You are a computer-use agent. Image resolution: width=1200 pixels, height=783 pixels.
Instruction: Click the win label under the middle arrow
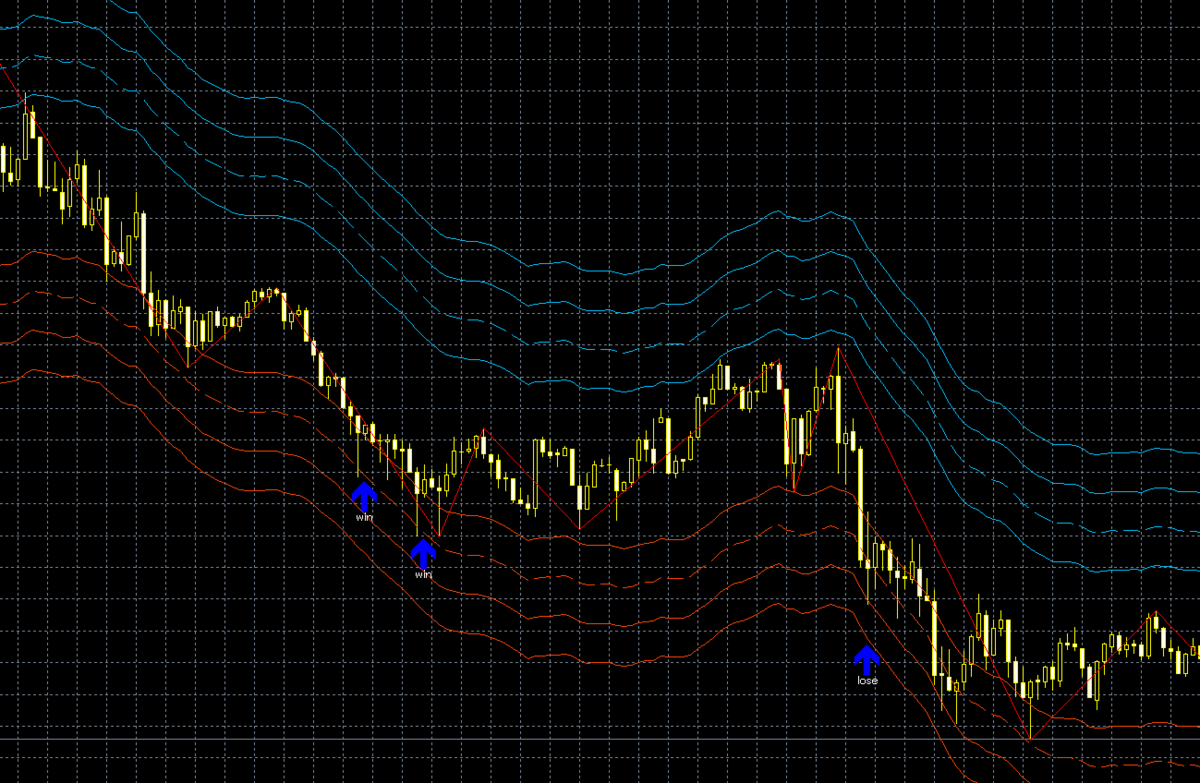click(424, 575)
